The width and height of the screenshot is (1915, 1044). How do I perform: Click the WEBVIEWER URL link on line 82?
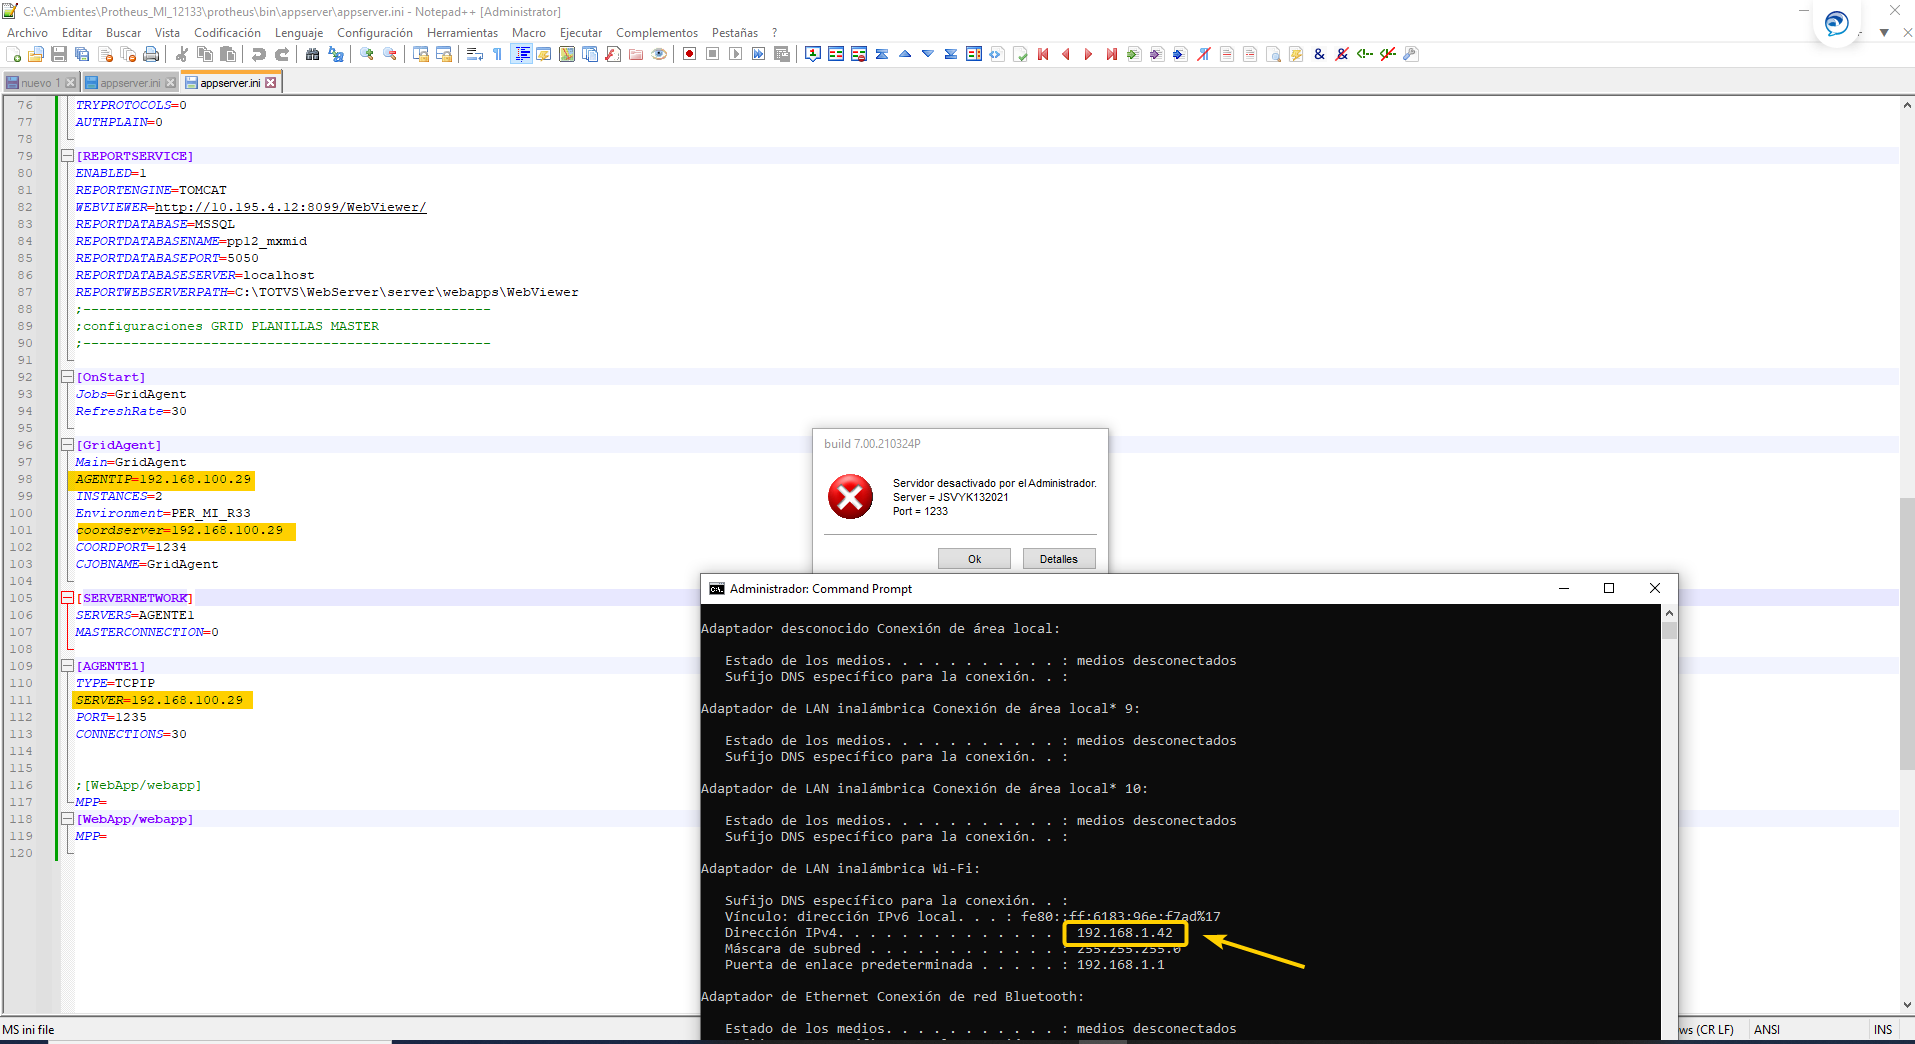[x=290, y=207]
